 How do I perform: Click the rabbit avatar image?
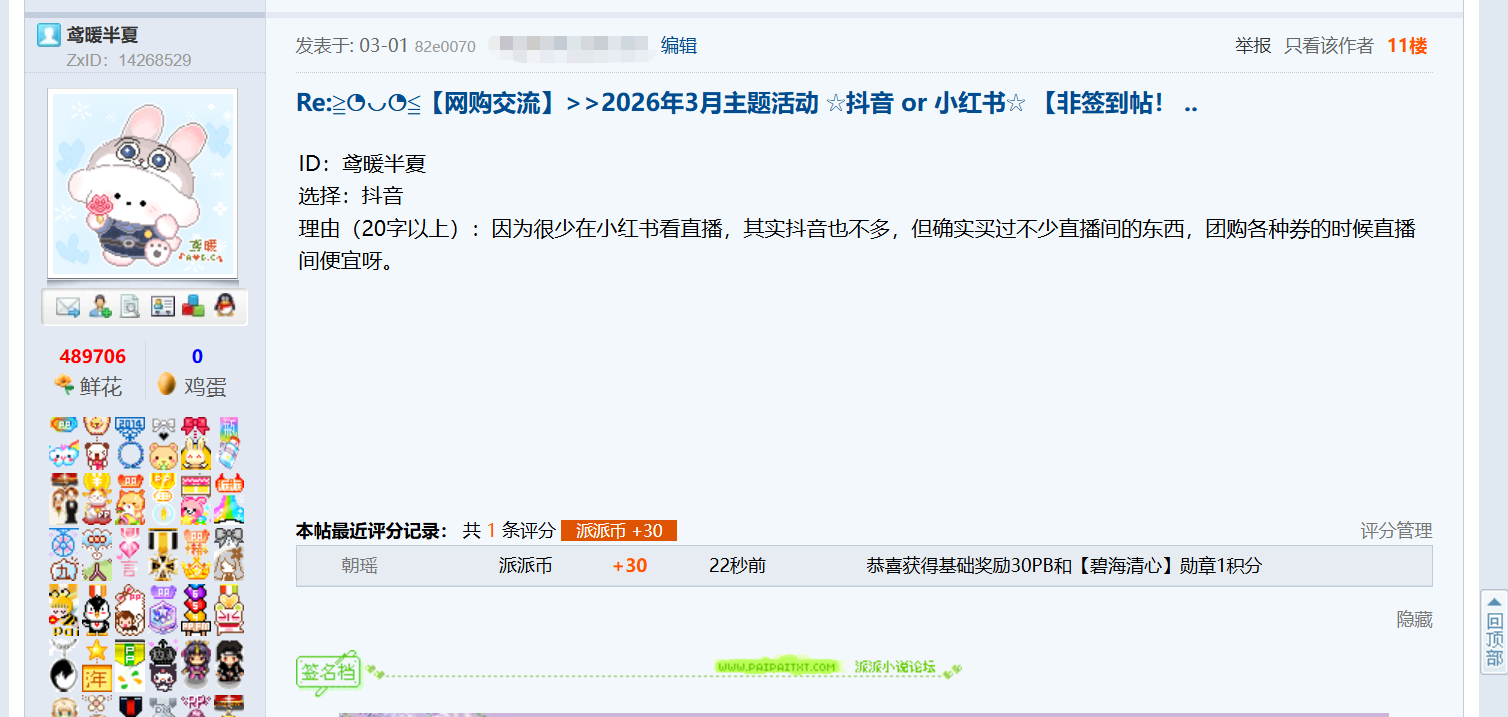[142, 183]
